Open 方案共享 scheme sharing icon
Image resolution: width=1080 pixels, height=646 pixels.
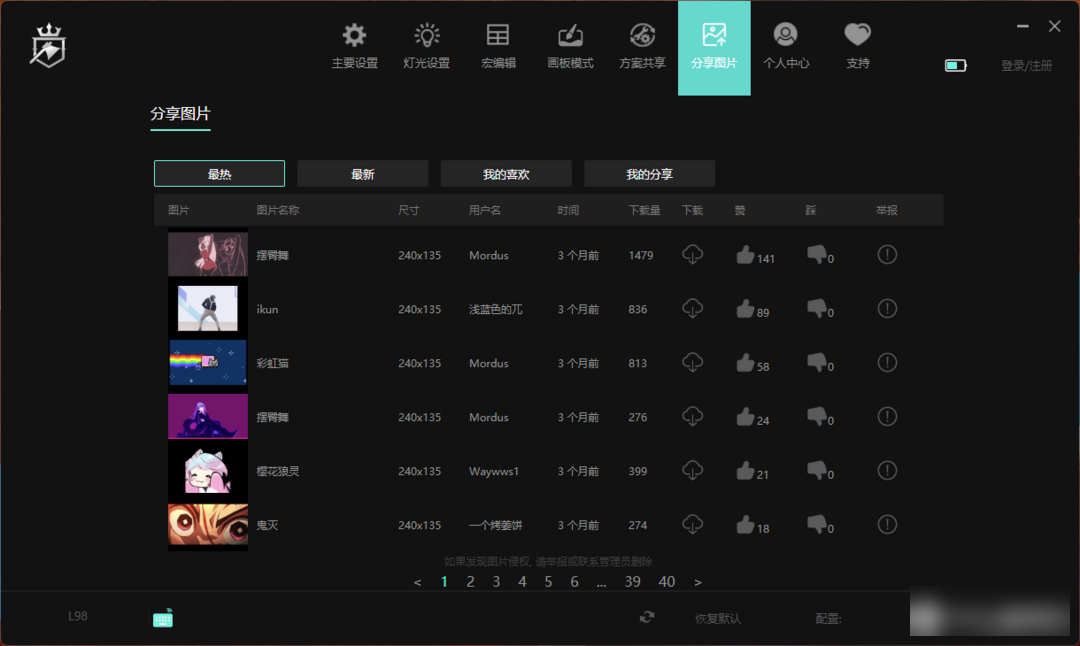tap(642, 35)
